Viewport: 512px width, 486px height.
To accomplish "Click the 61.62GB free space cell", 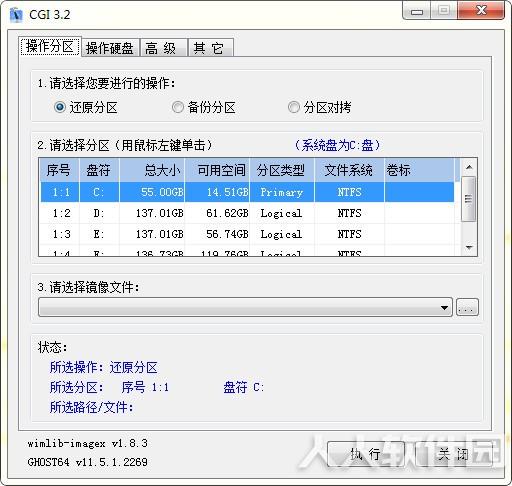I will 217,213.
